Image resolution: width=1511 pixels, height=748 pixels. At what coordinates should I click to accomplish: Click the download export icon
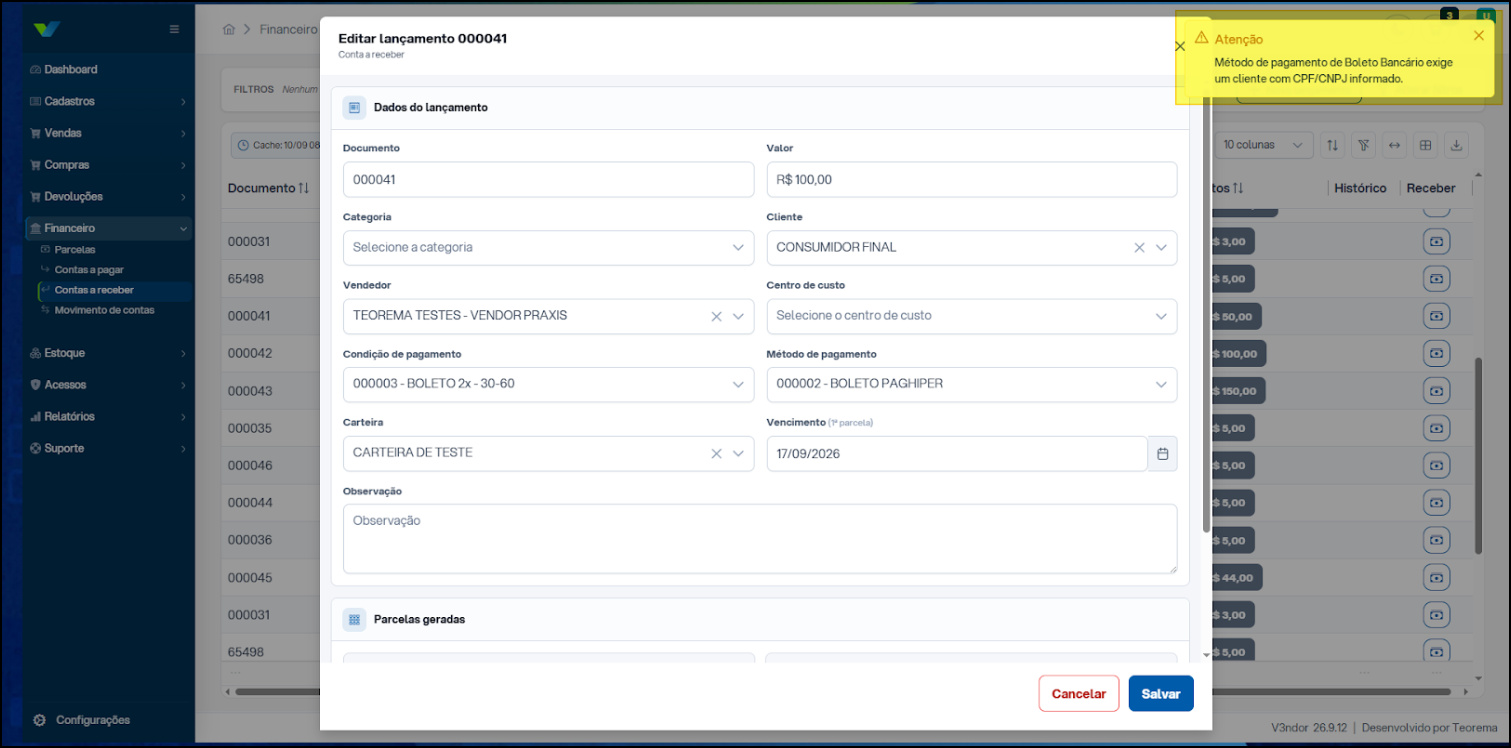click(1457, 145)
